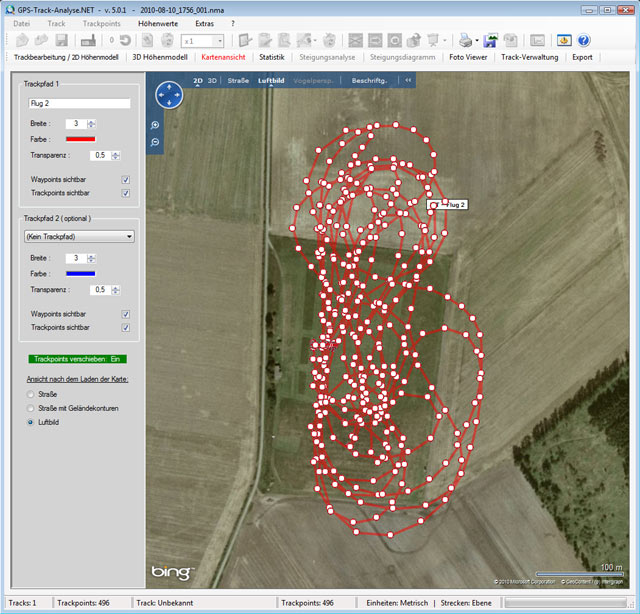Click the copy image toolbar icon
This screenshot has height=614, width=640.
click(x=511, y=40)
